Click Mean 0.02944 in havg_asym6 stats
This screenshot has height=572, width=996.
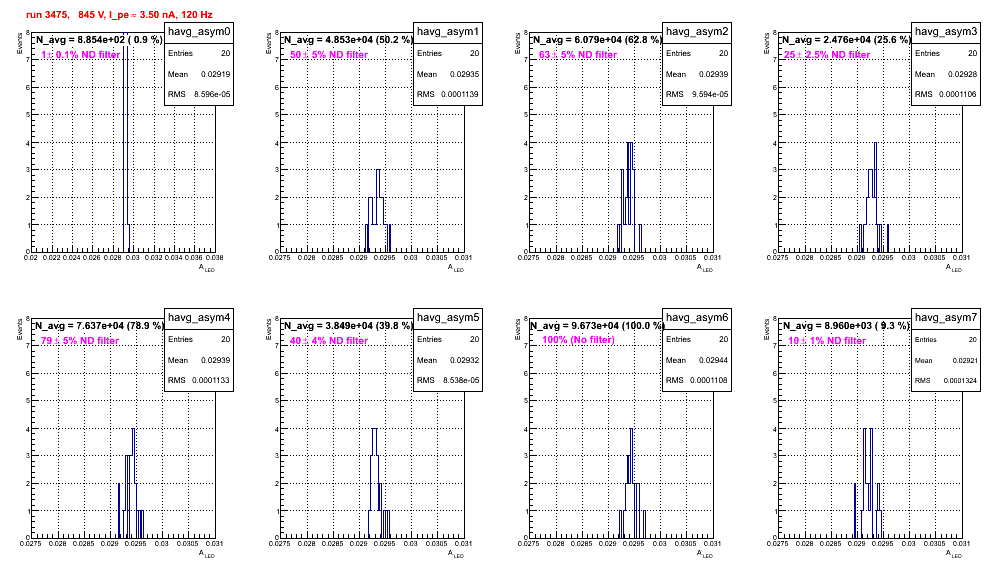697,360
